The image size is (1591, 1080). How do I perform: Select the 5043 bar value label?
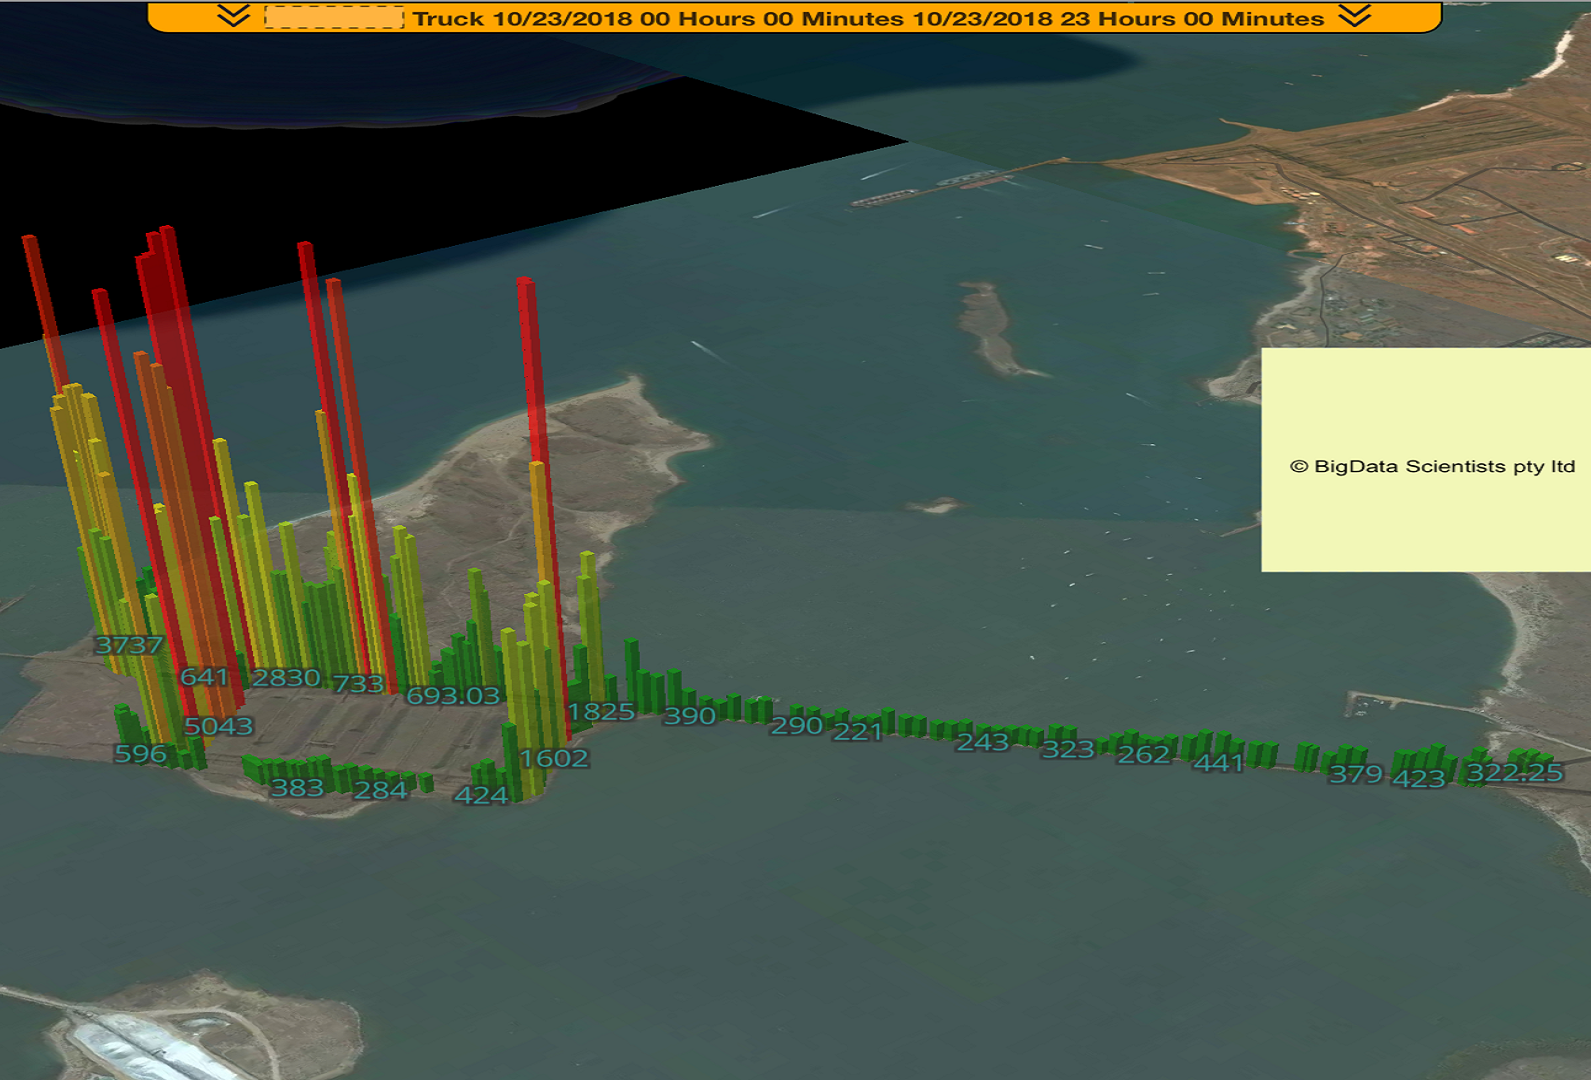(x=218, y=726)
